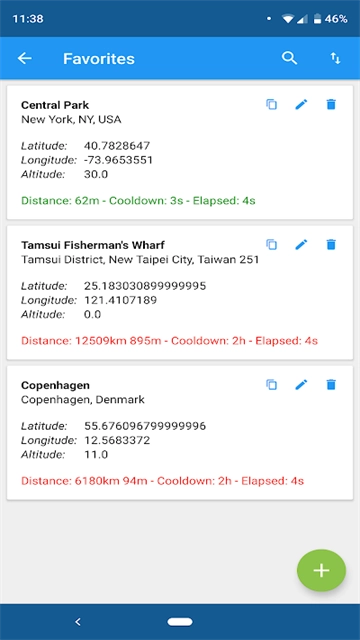Delete Tamsui Fisherman's Wharf favorite
Viewport: 360px width, 640px height.
pos(331,244)
